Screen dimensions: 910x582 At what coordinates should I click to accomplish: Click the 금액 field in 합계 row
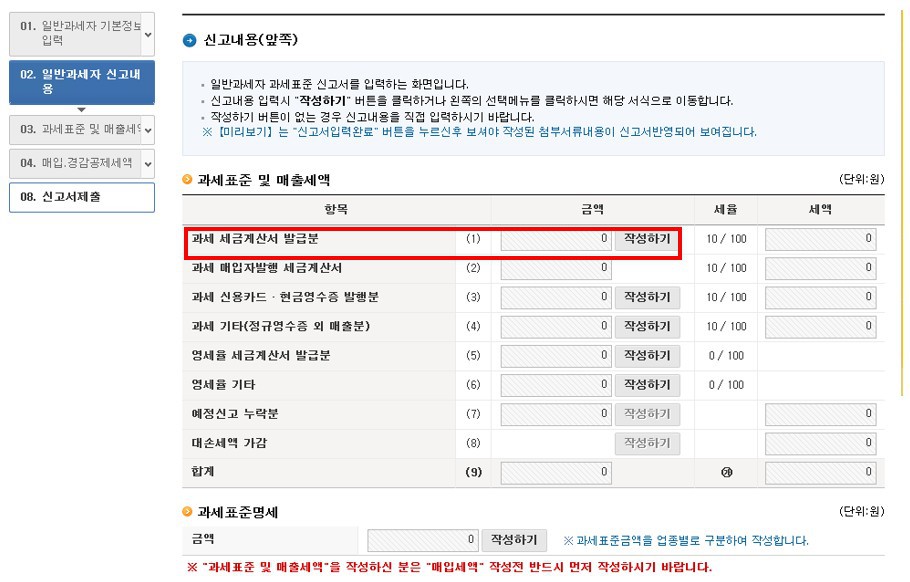556,472
